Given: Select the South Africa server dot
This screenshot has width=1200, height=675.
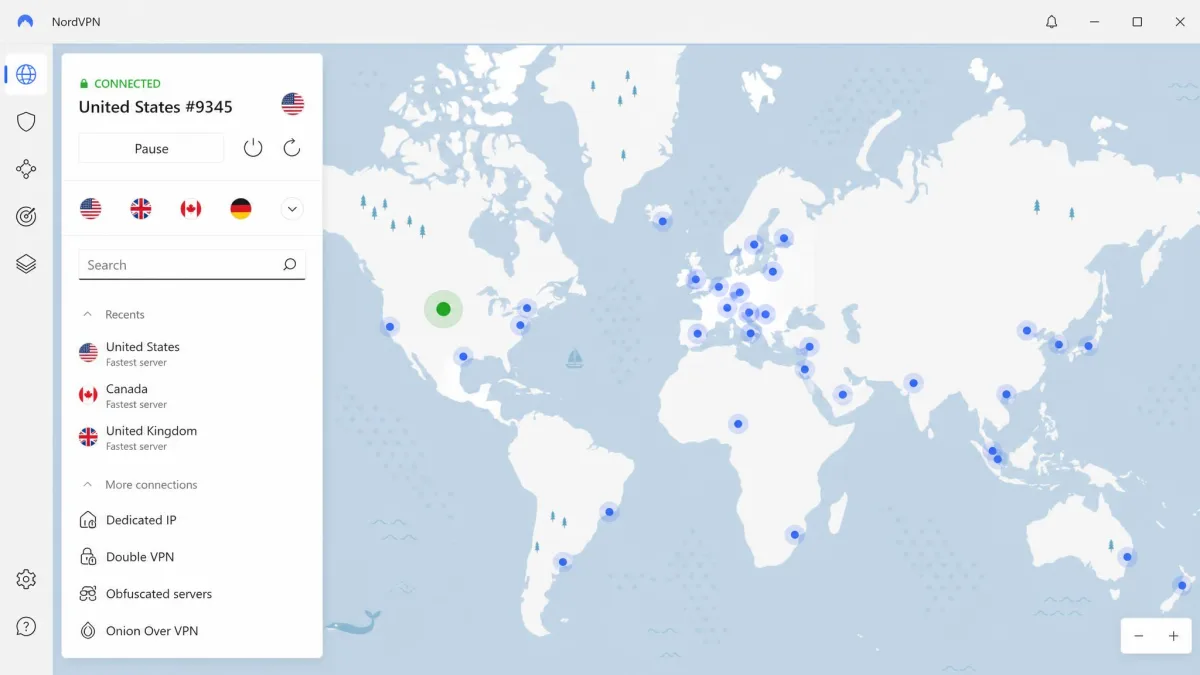Looking at the screenshot, I should click(794, 534).
